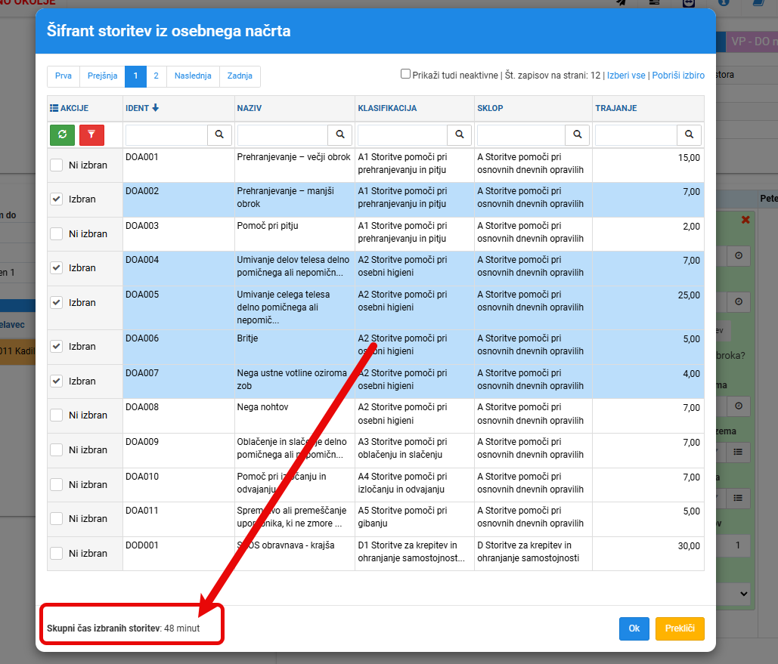
Task: Go to the Prejšnja page
Action: point(102,76)
